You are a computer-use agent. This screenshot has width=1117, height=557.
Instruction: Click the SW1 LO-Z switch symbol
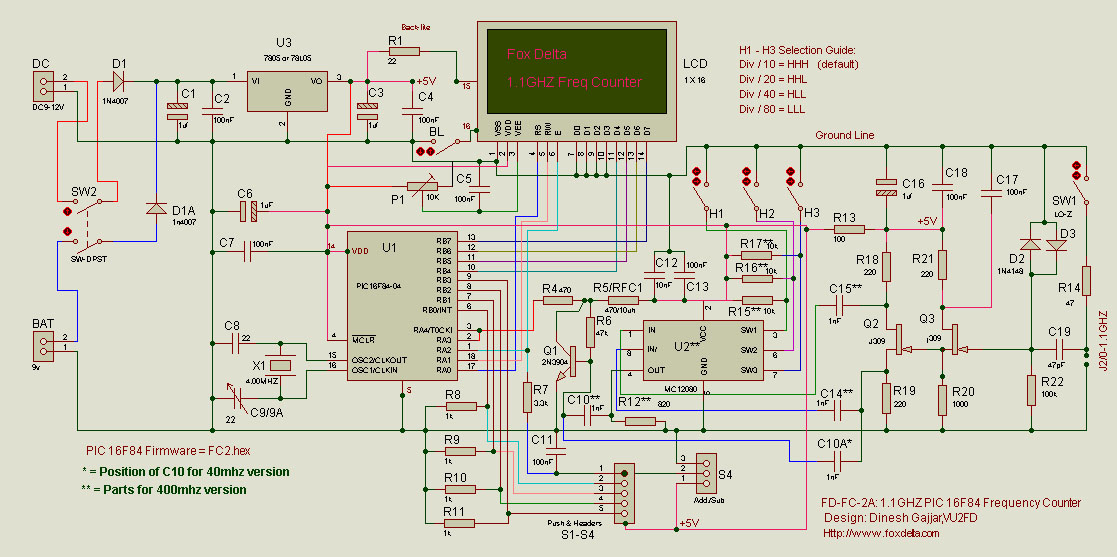coord(1079,184)
